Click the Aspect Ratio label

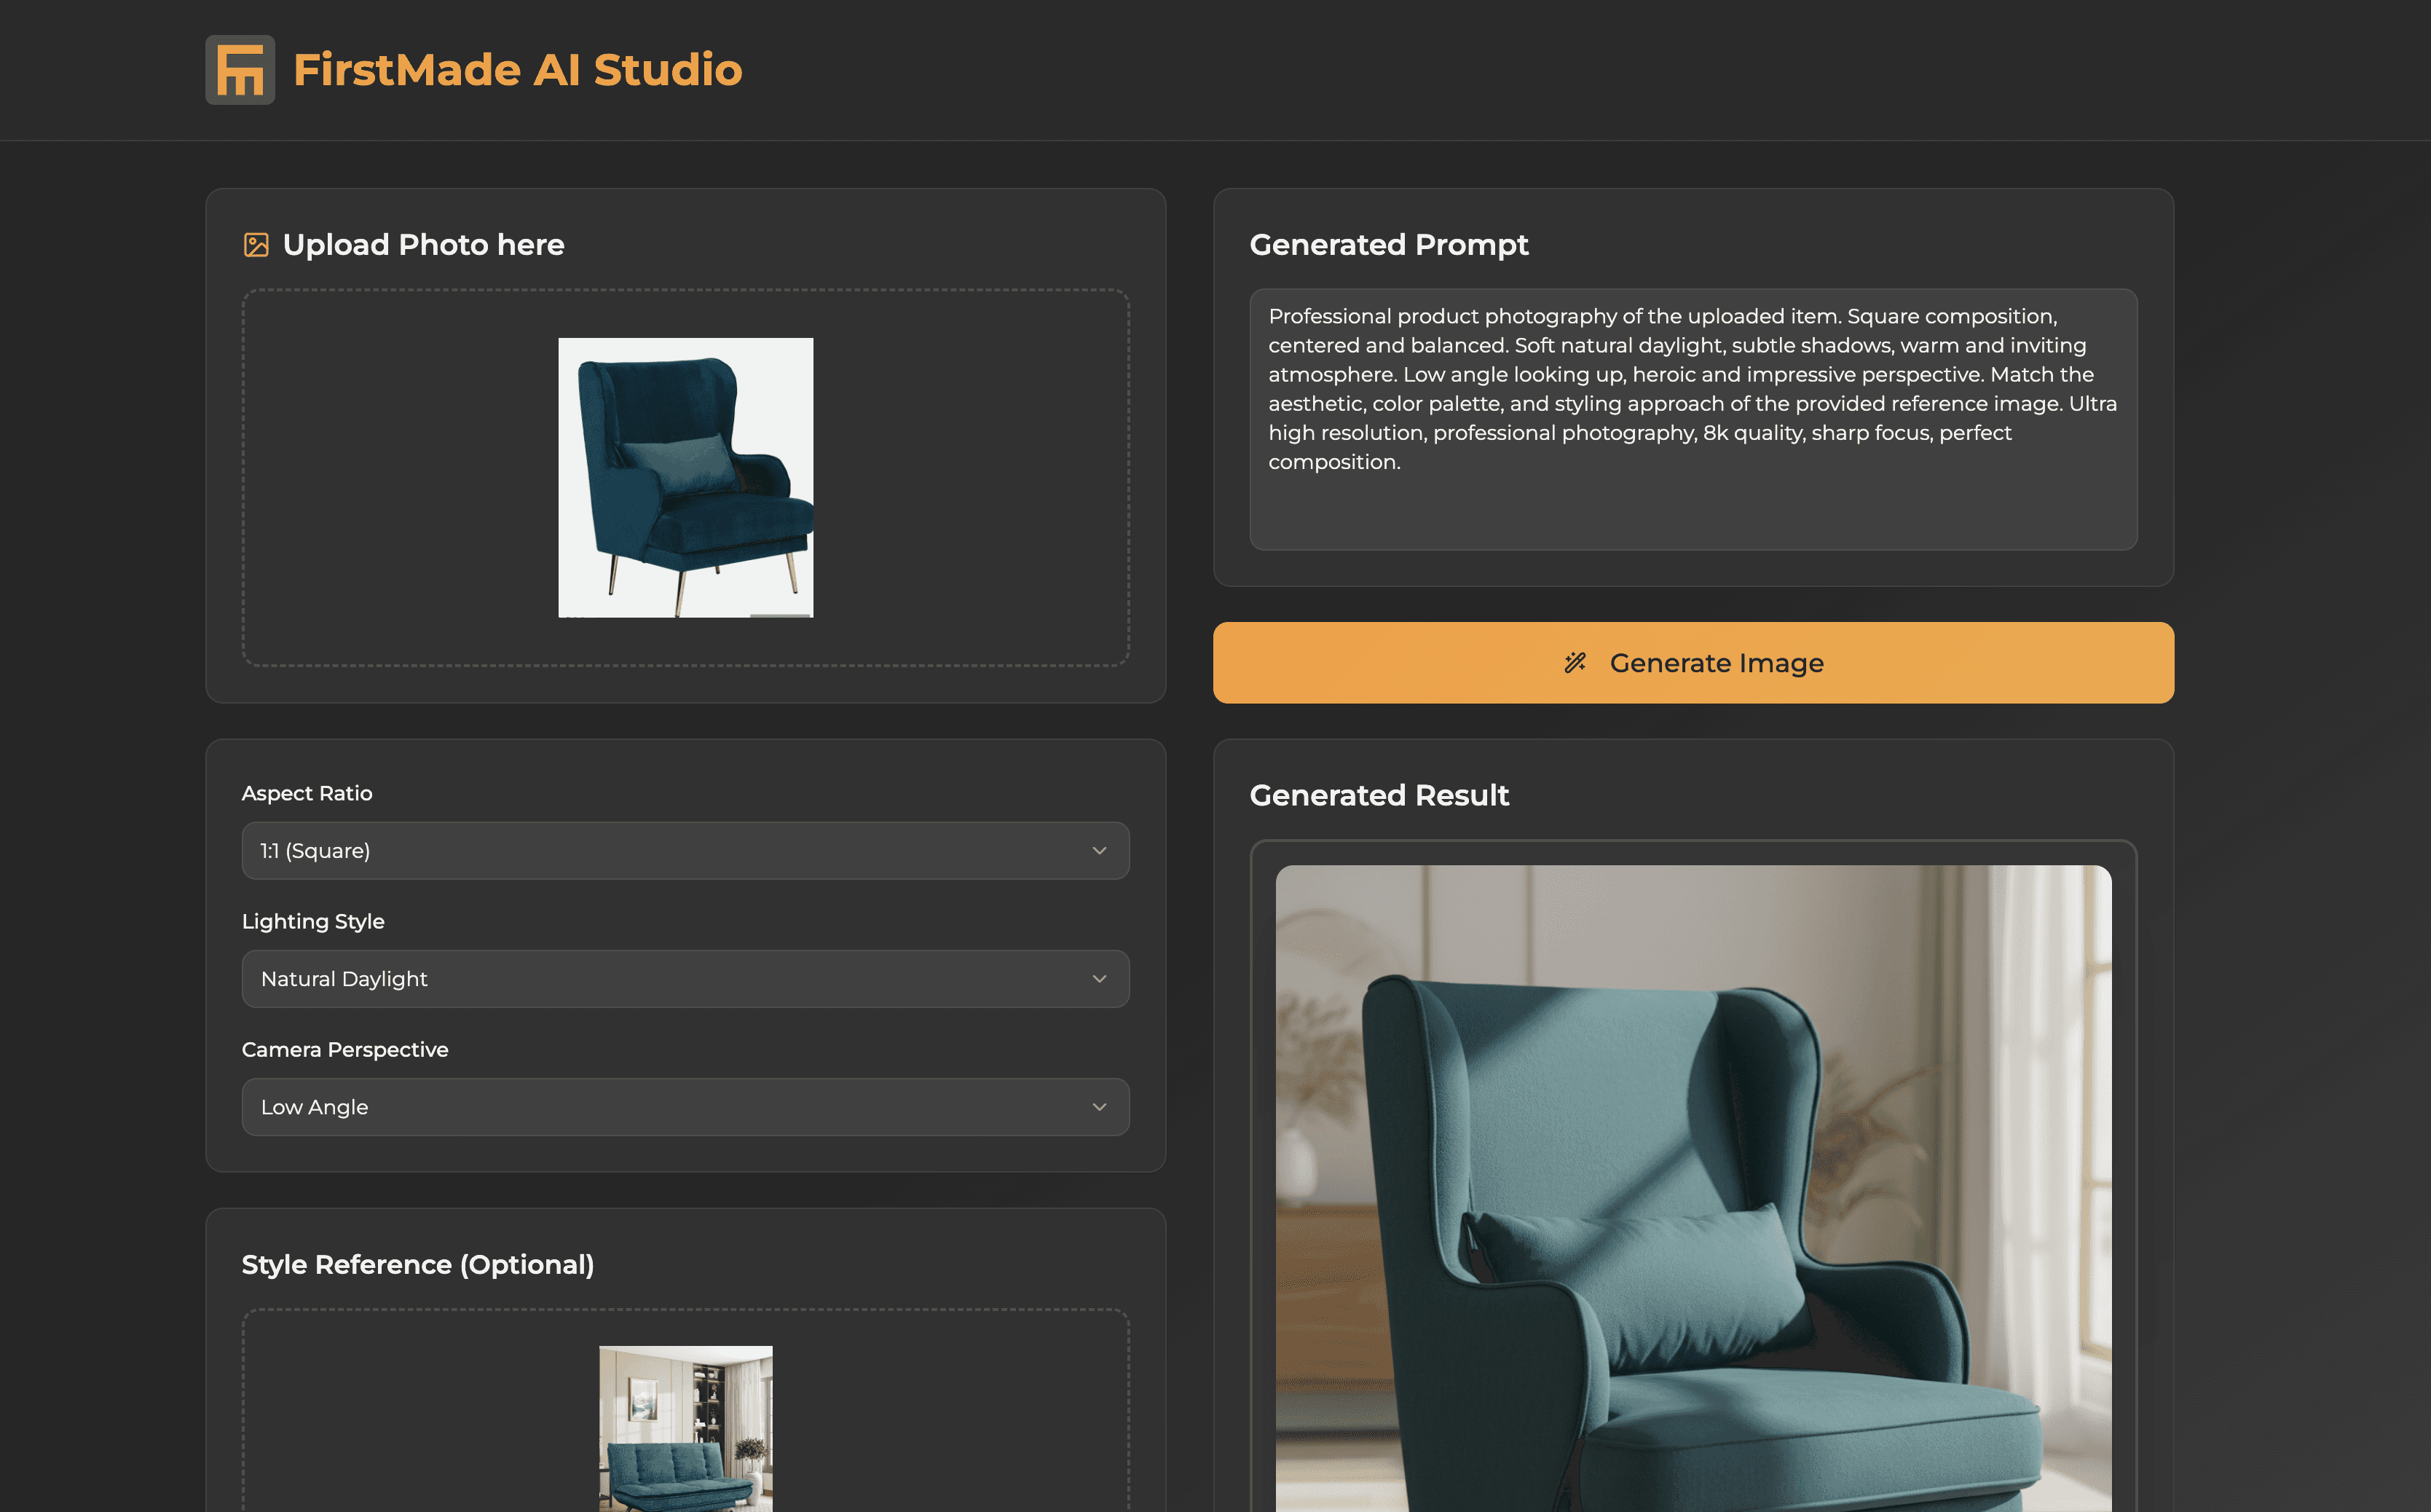[x=307, y=793]
